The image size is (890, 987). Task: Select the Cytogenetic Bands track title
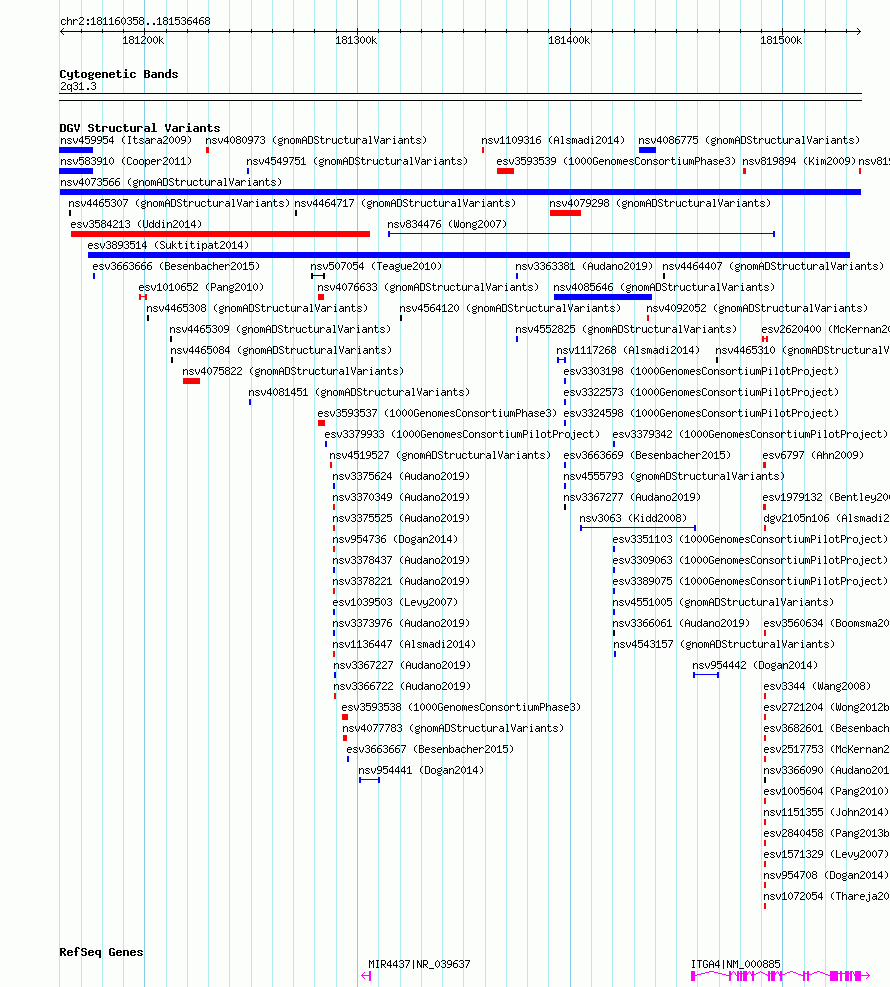pos(119,74)
